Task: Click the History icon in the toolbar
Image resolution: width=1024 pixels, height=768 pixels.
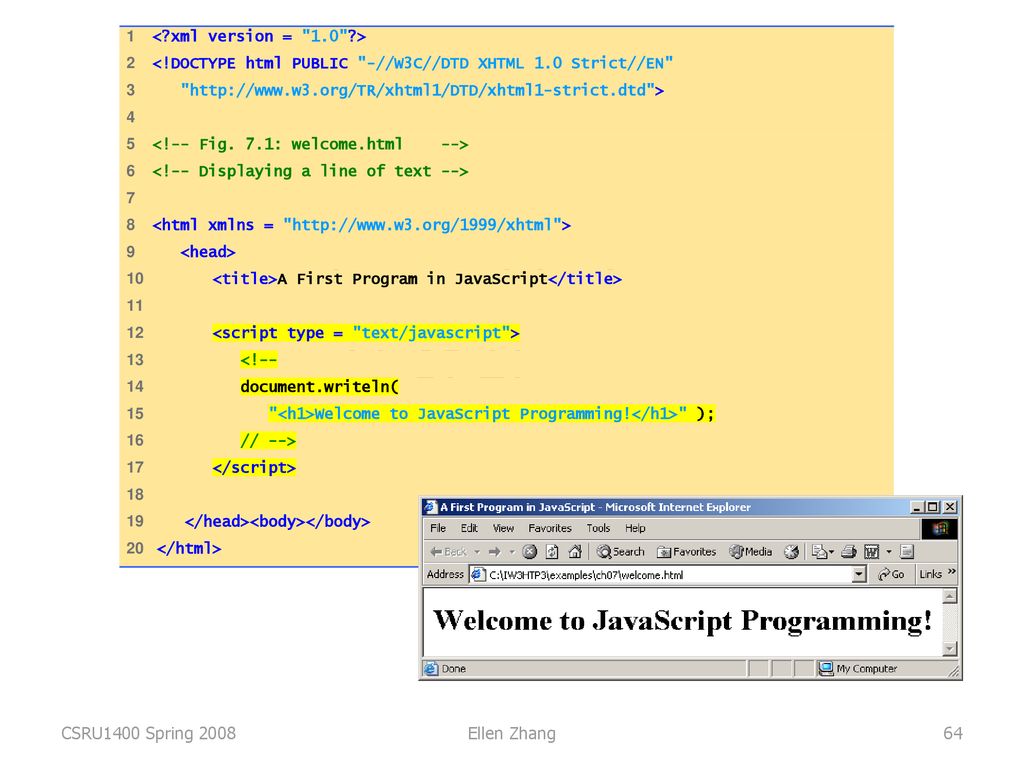Action: click(x=791, y=552)
